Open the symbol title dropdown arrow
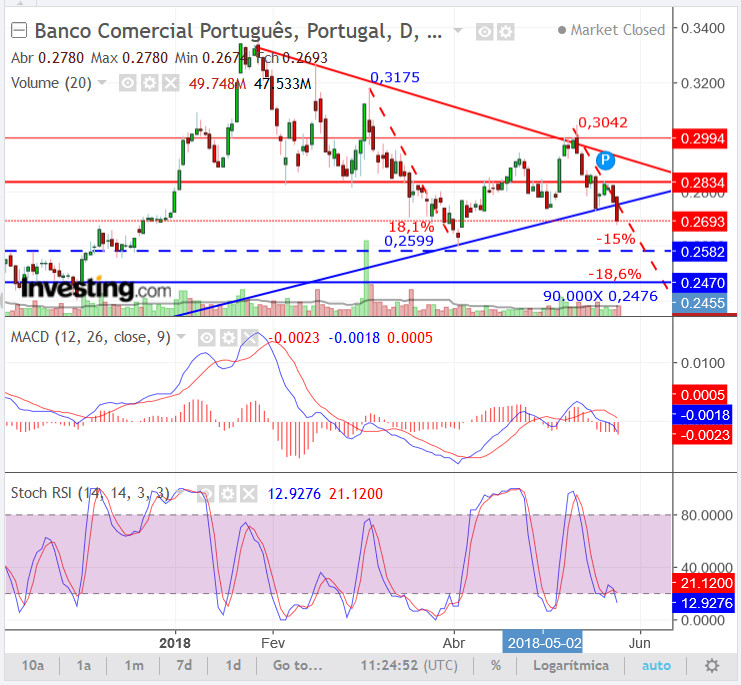 coord(457,31)
